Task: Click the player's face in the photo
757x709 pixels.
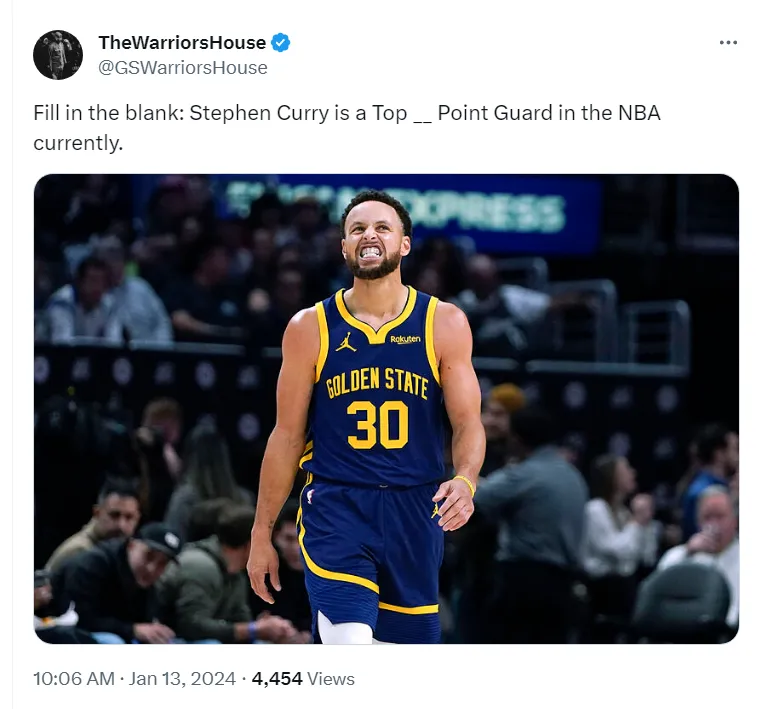Action: [377, 240]
